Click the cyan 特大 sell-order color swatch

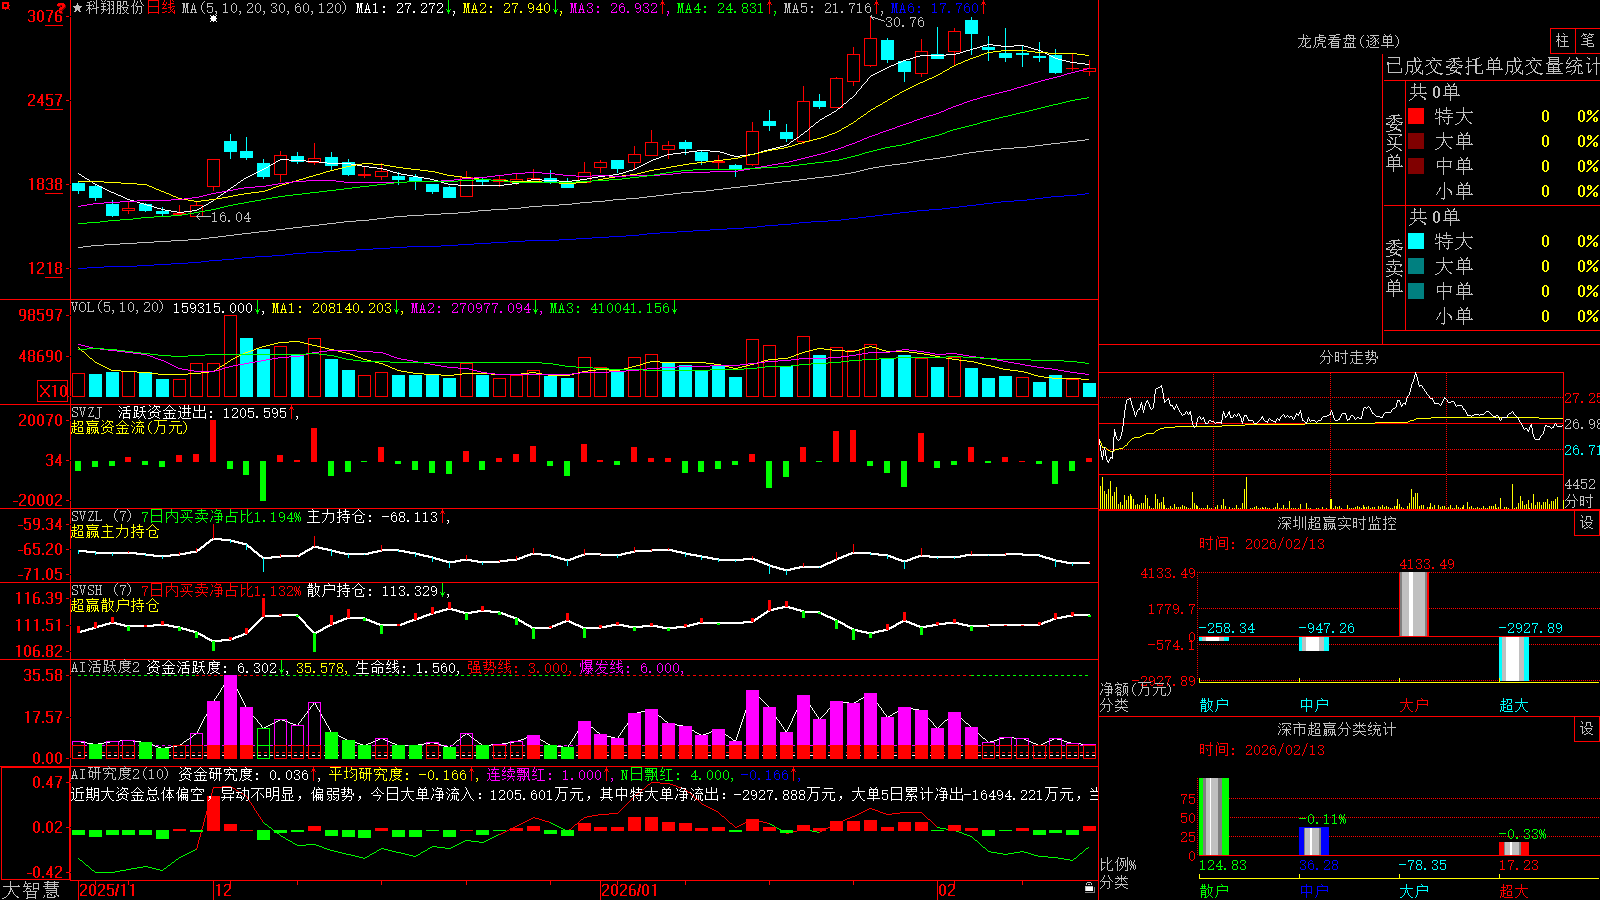click(1416, 241)
